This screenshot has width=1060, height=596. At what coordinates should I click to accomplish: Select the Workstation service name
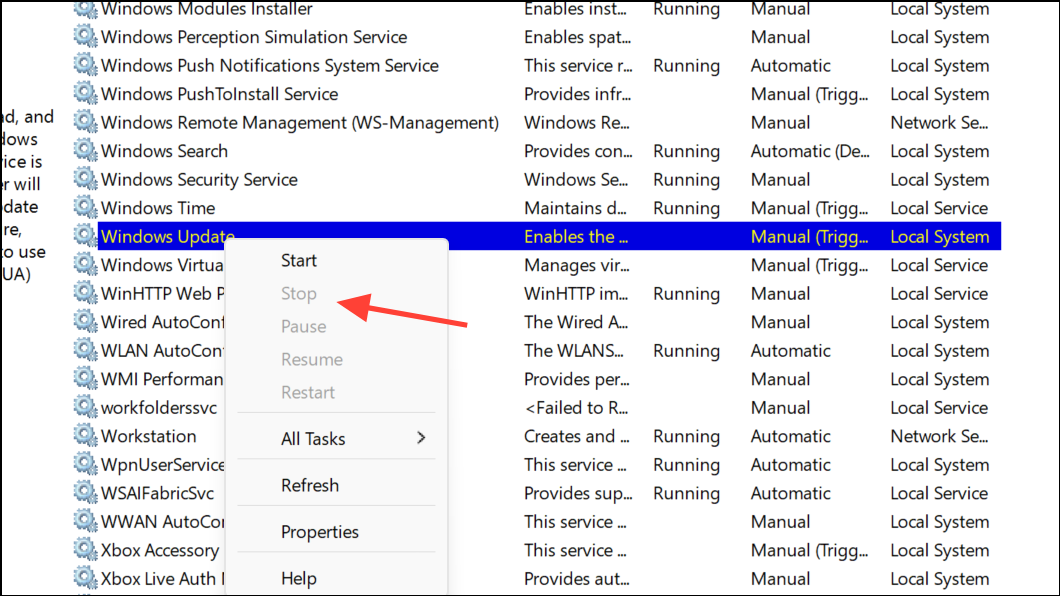click(x=149, y=437)
